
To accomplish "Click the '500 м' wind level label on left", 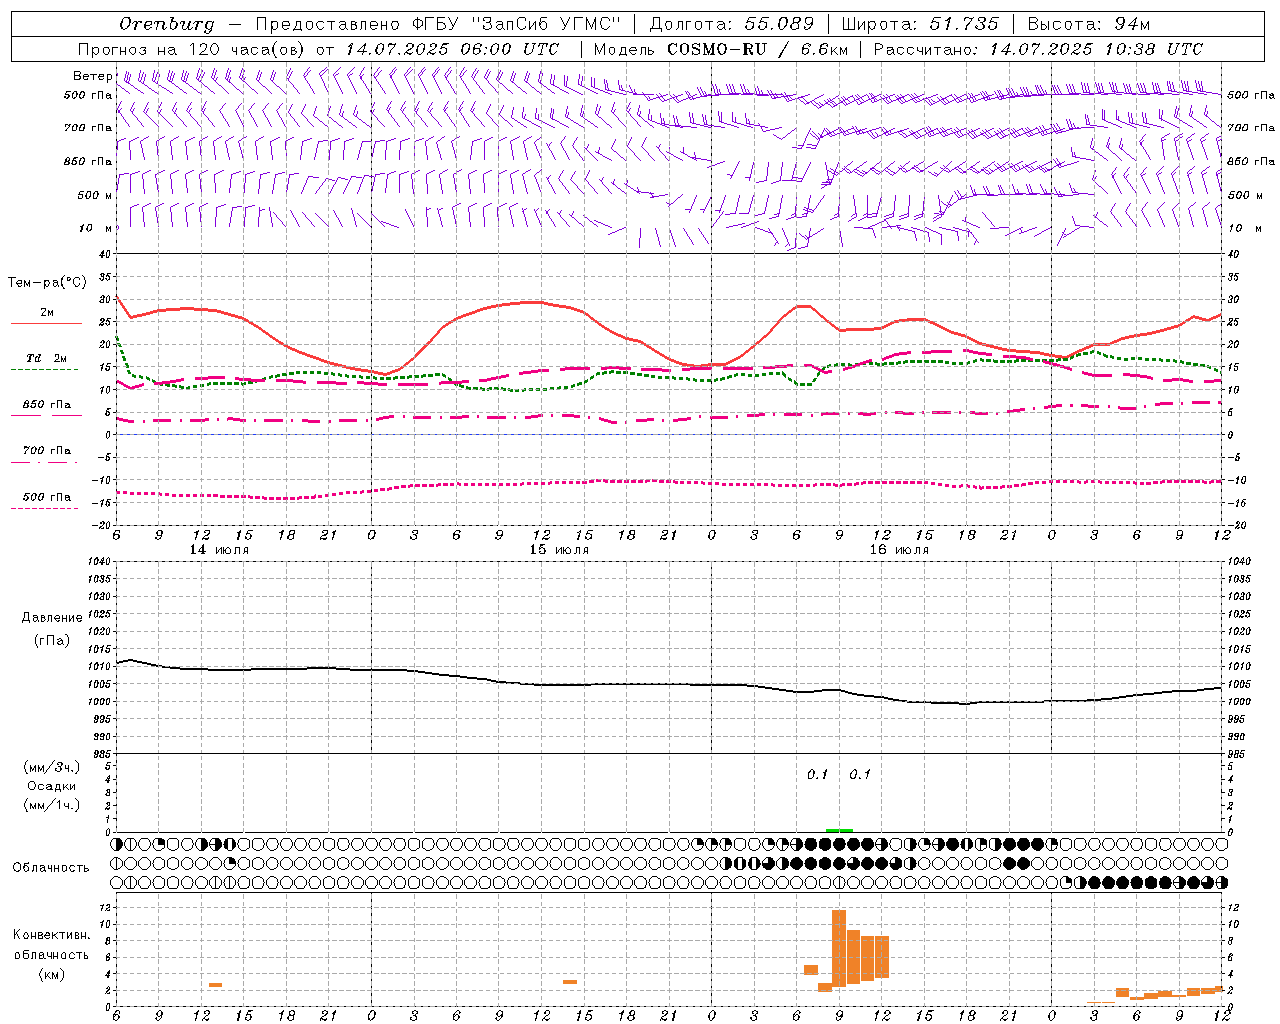I will click(x=95, y=196).
